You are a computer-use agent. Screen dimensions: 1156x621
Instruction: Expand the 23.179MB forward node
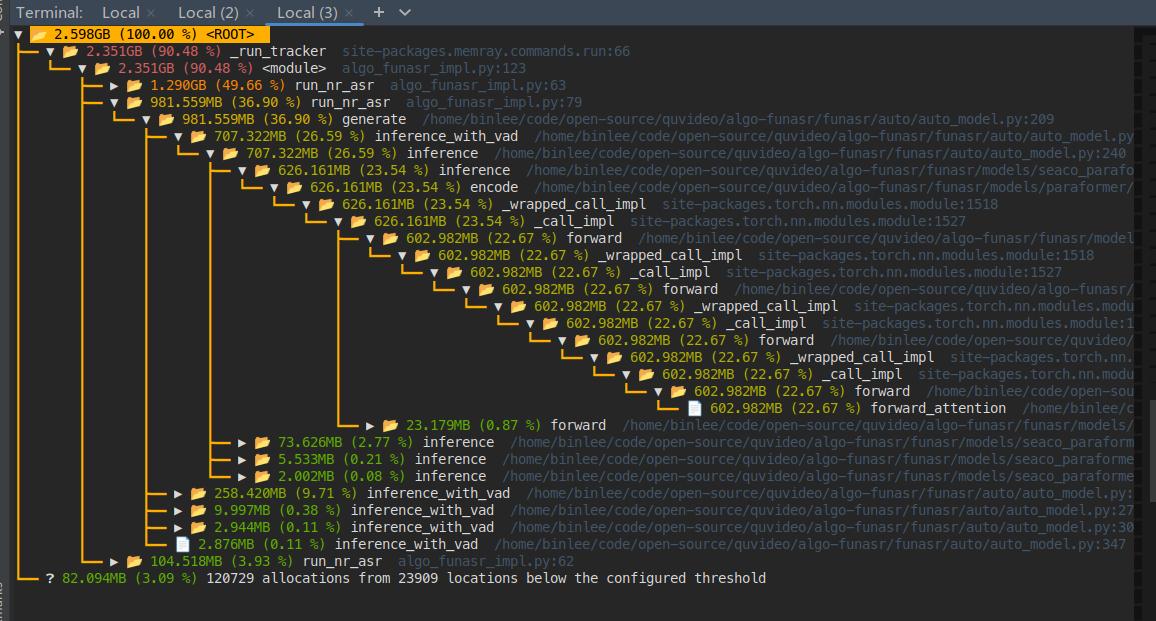[369, 426]
